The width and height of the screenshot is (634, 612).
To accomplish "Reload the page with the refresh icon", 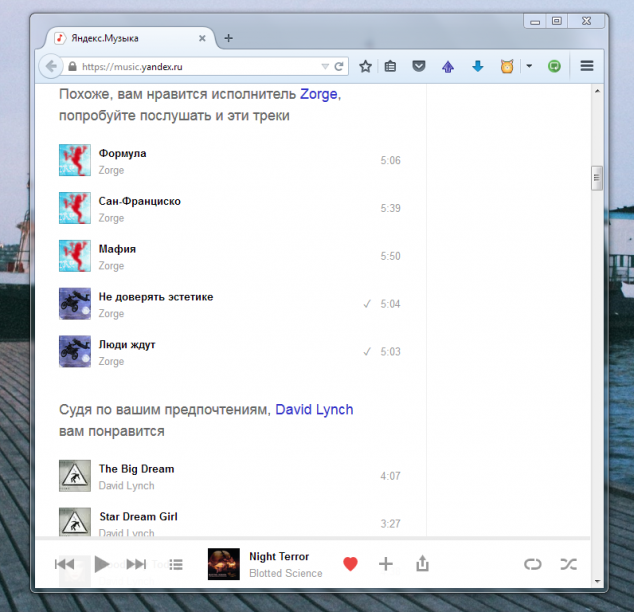I will click(339, 66).
